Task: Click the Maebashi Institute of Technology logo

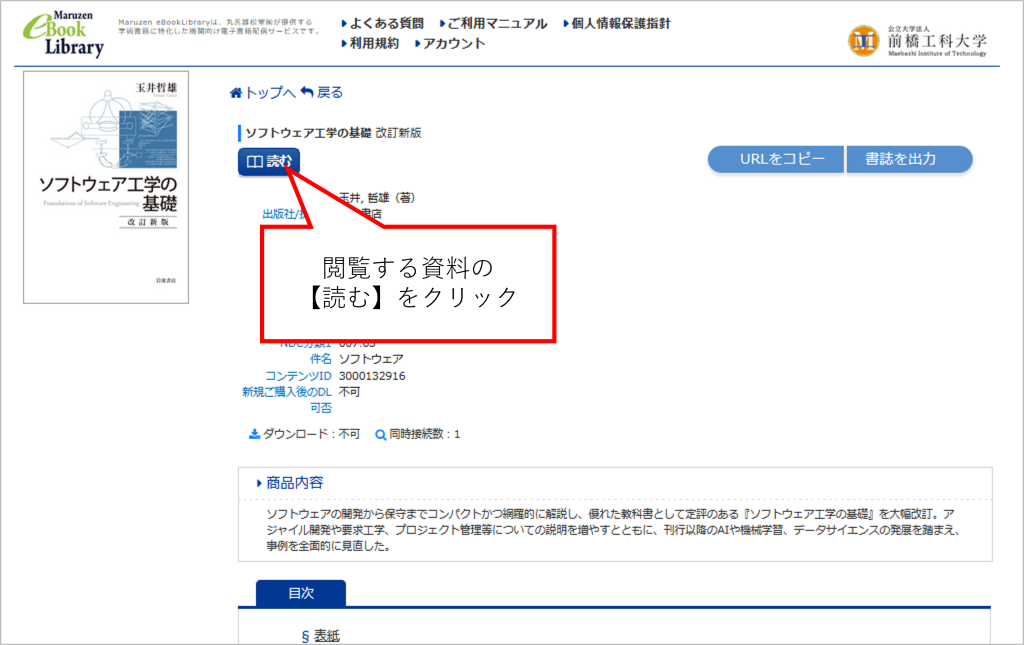Action: point(917,41)
